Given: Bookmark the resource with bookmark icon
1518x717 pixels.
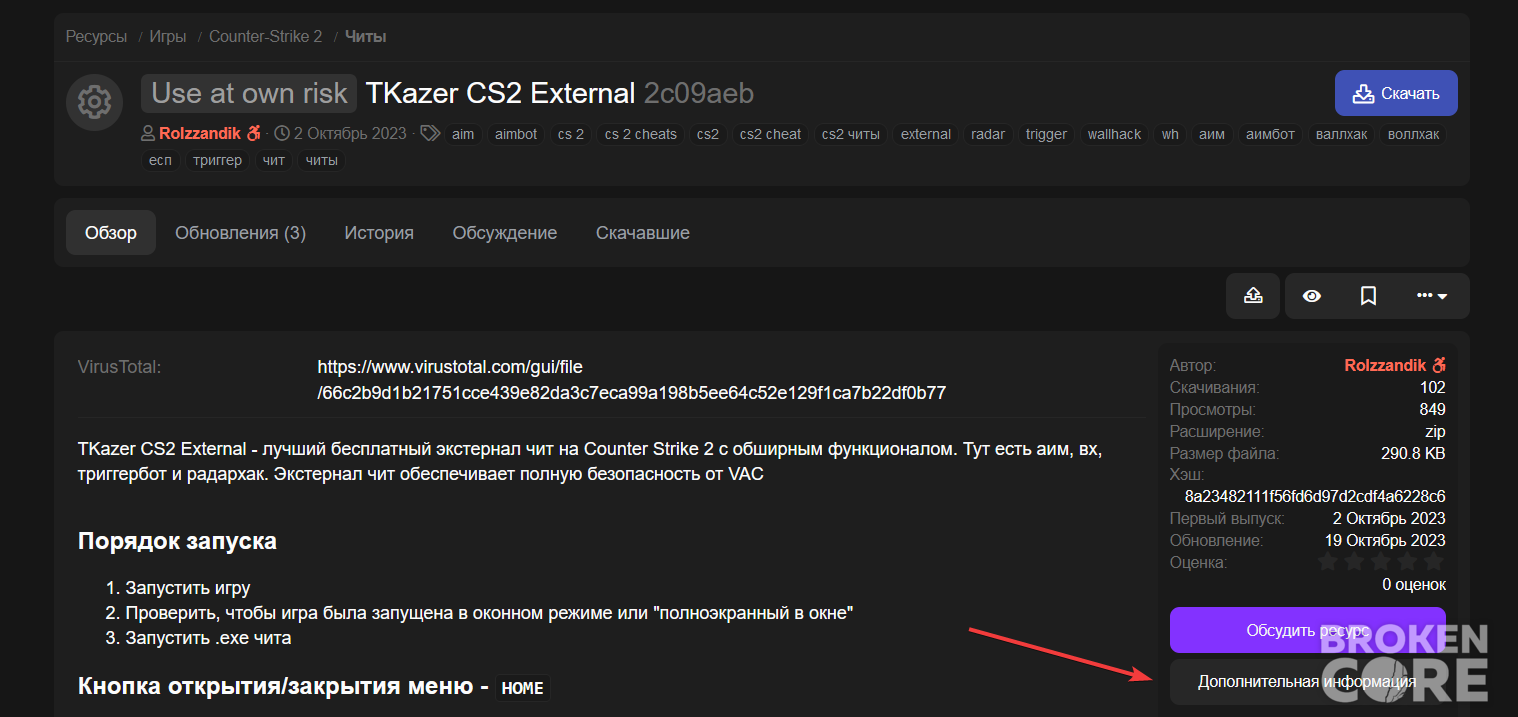Looking at the screenshot, I should [x=1369, y=296].
